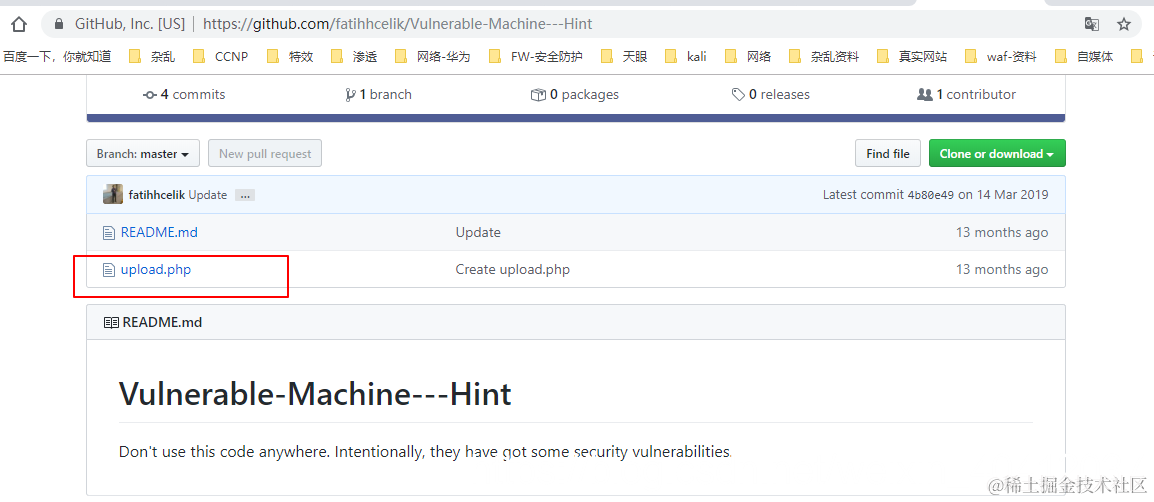Image resolution: width=1154 pixels, height=502 pixels.
Task: Open the 特效 bookmark folder
Action: click(x=291, y=57)
